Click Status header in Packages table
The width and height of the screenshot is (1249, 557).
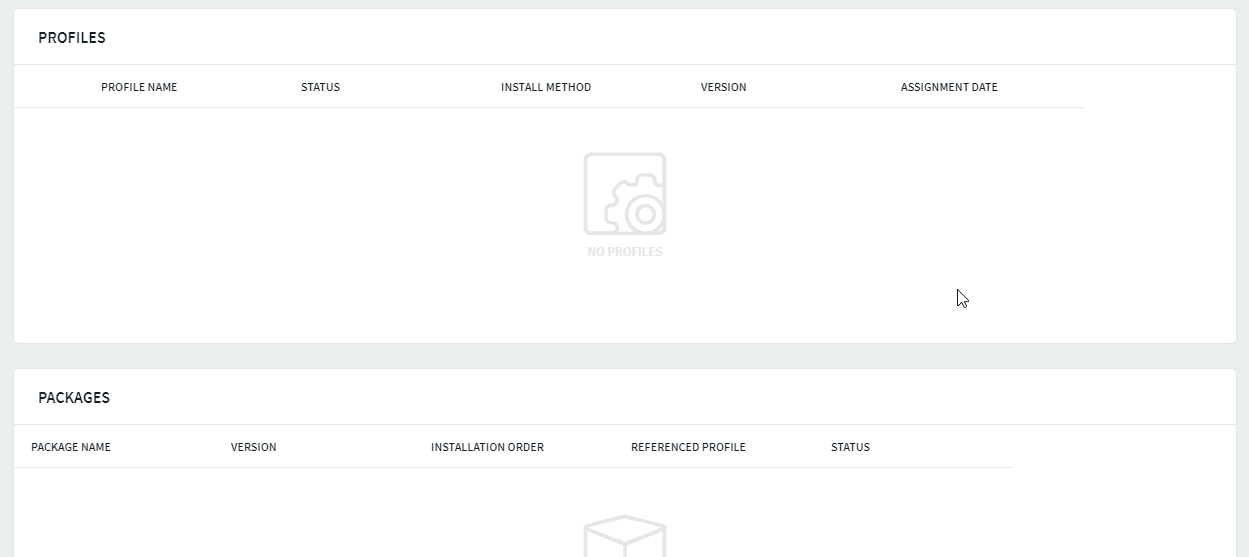[850, 447]
